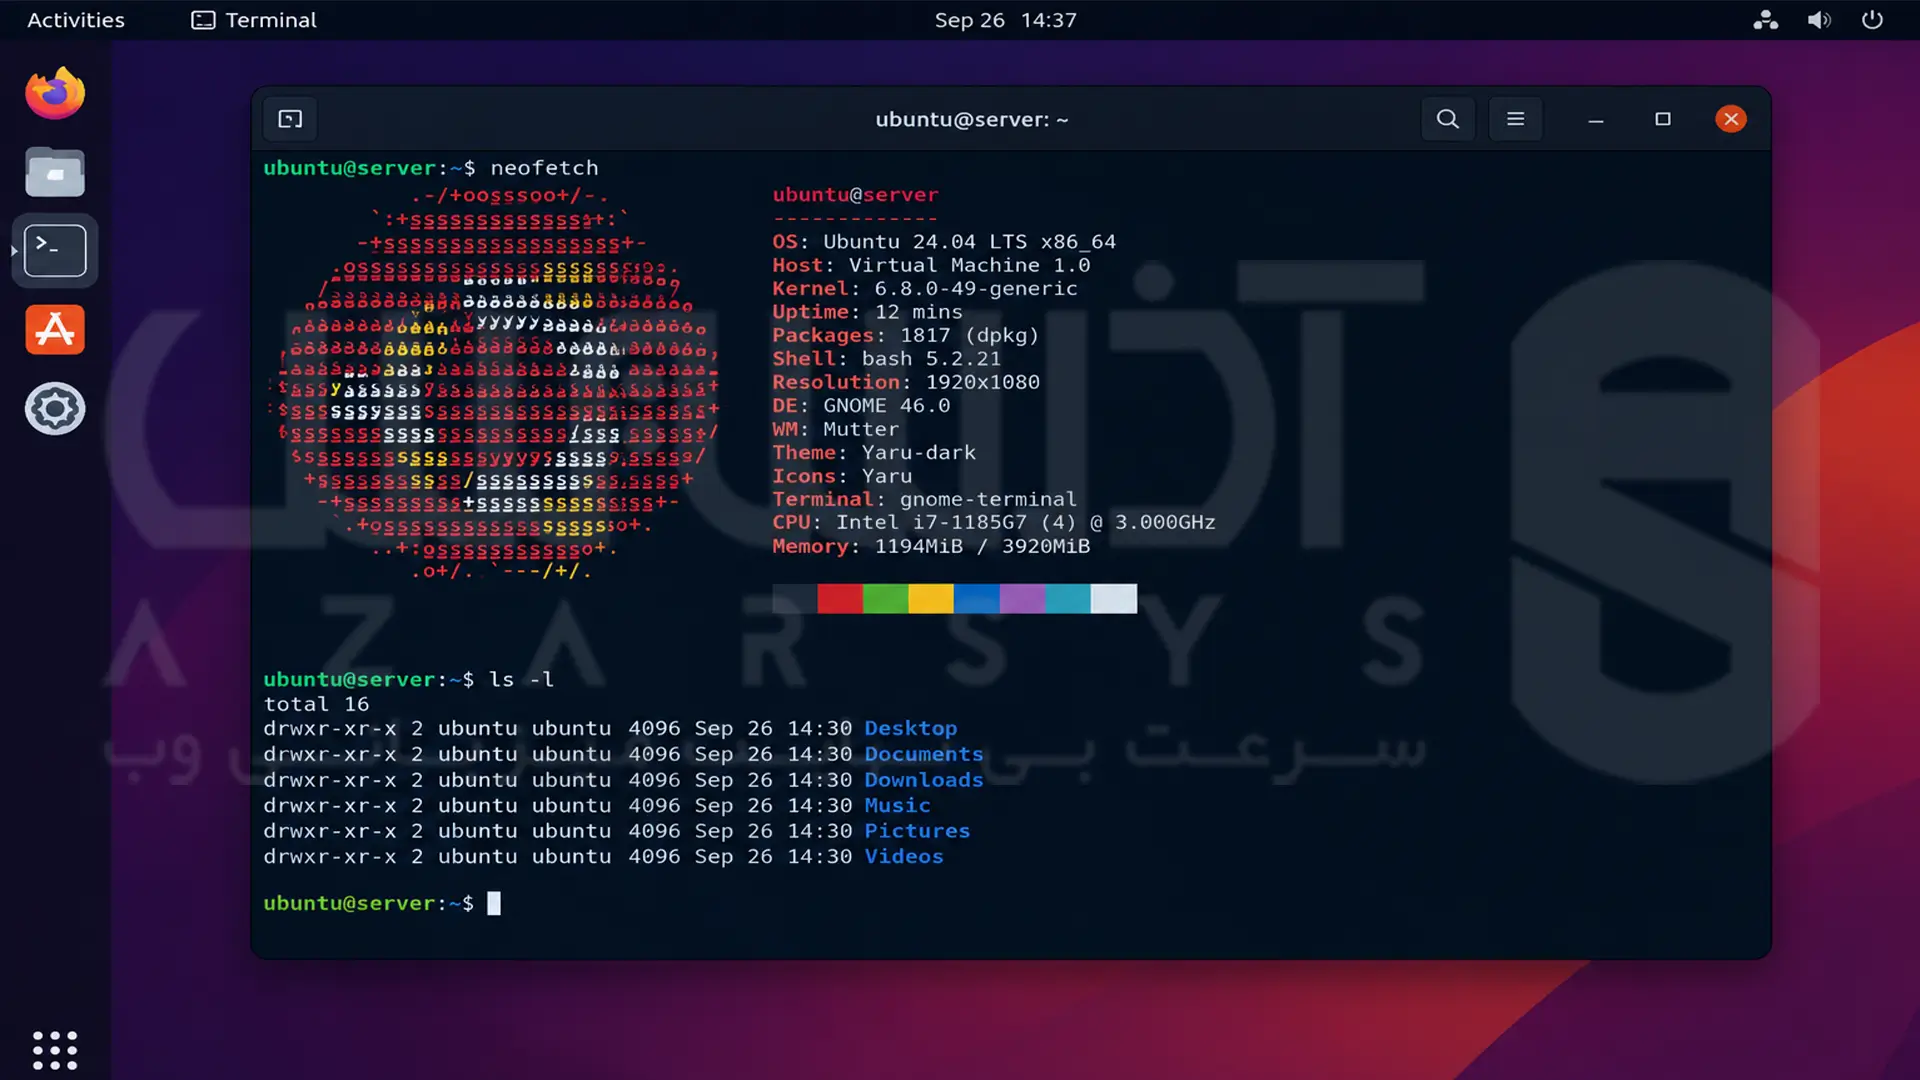
Task: Click the terminal cursor at last prompt
Action: point(494,903)
